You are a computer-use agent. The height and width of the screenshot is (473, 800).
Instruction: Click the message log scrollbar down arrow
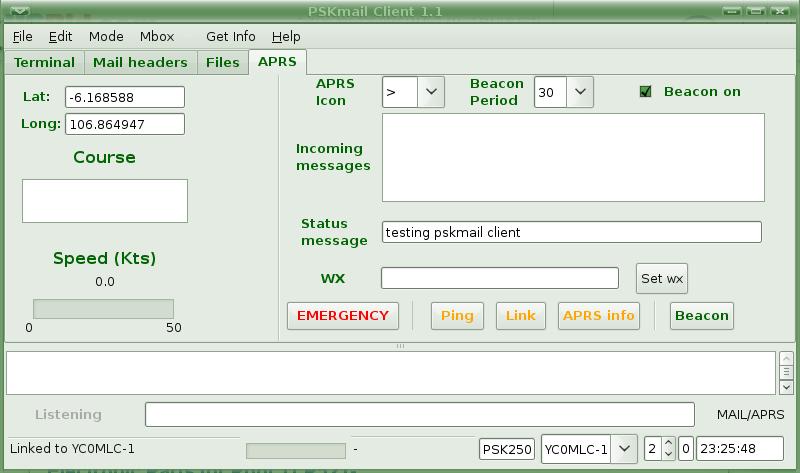point(786,387)
